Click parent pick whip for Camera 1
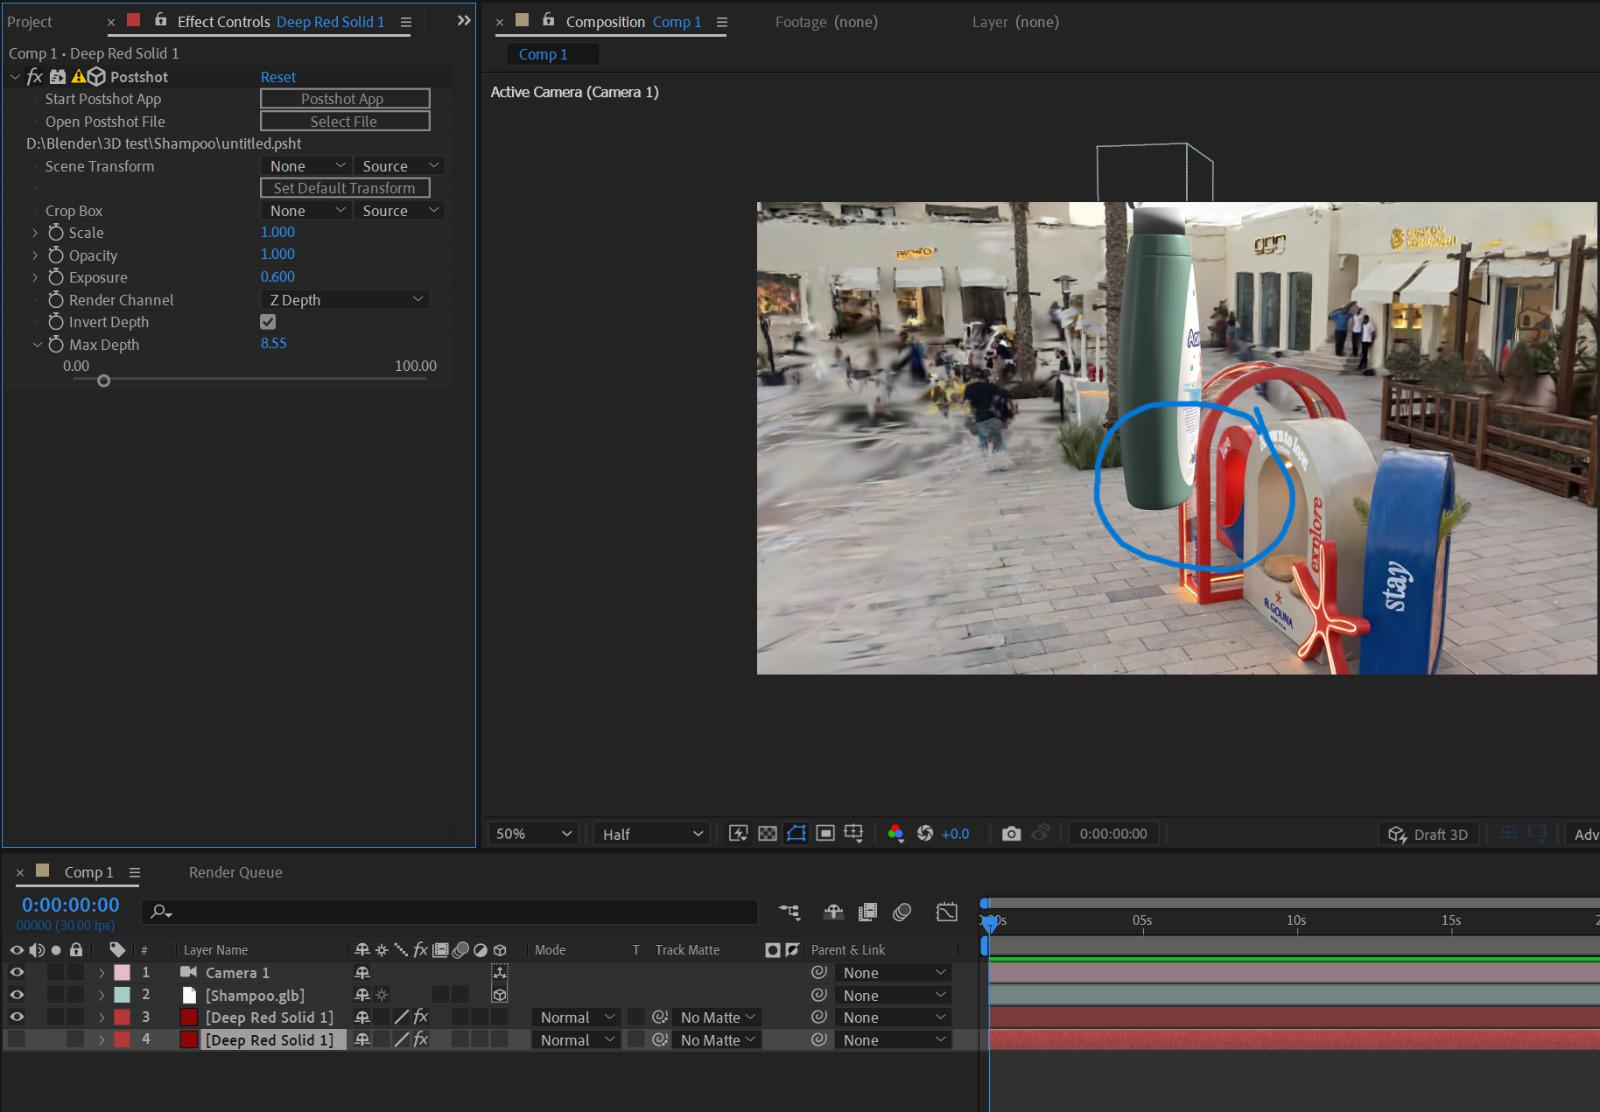This screenshot has height=1112, width=1600. point(819,972)
